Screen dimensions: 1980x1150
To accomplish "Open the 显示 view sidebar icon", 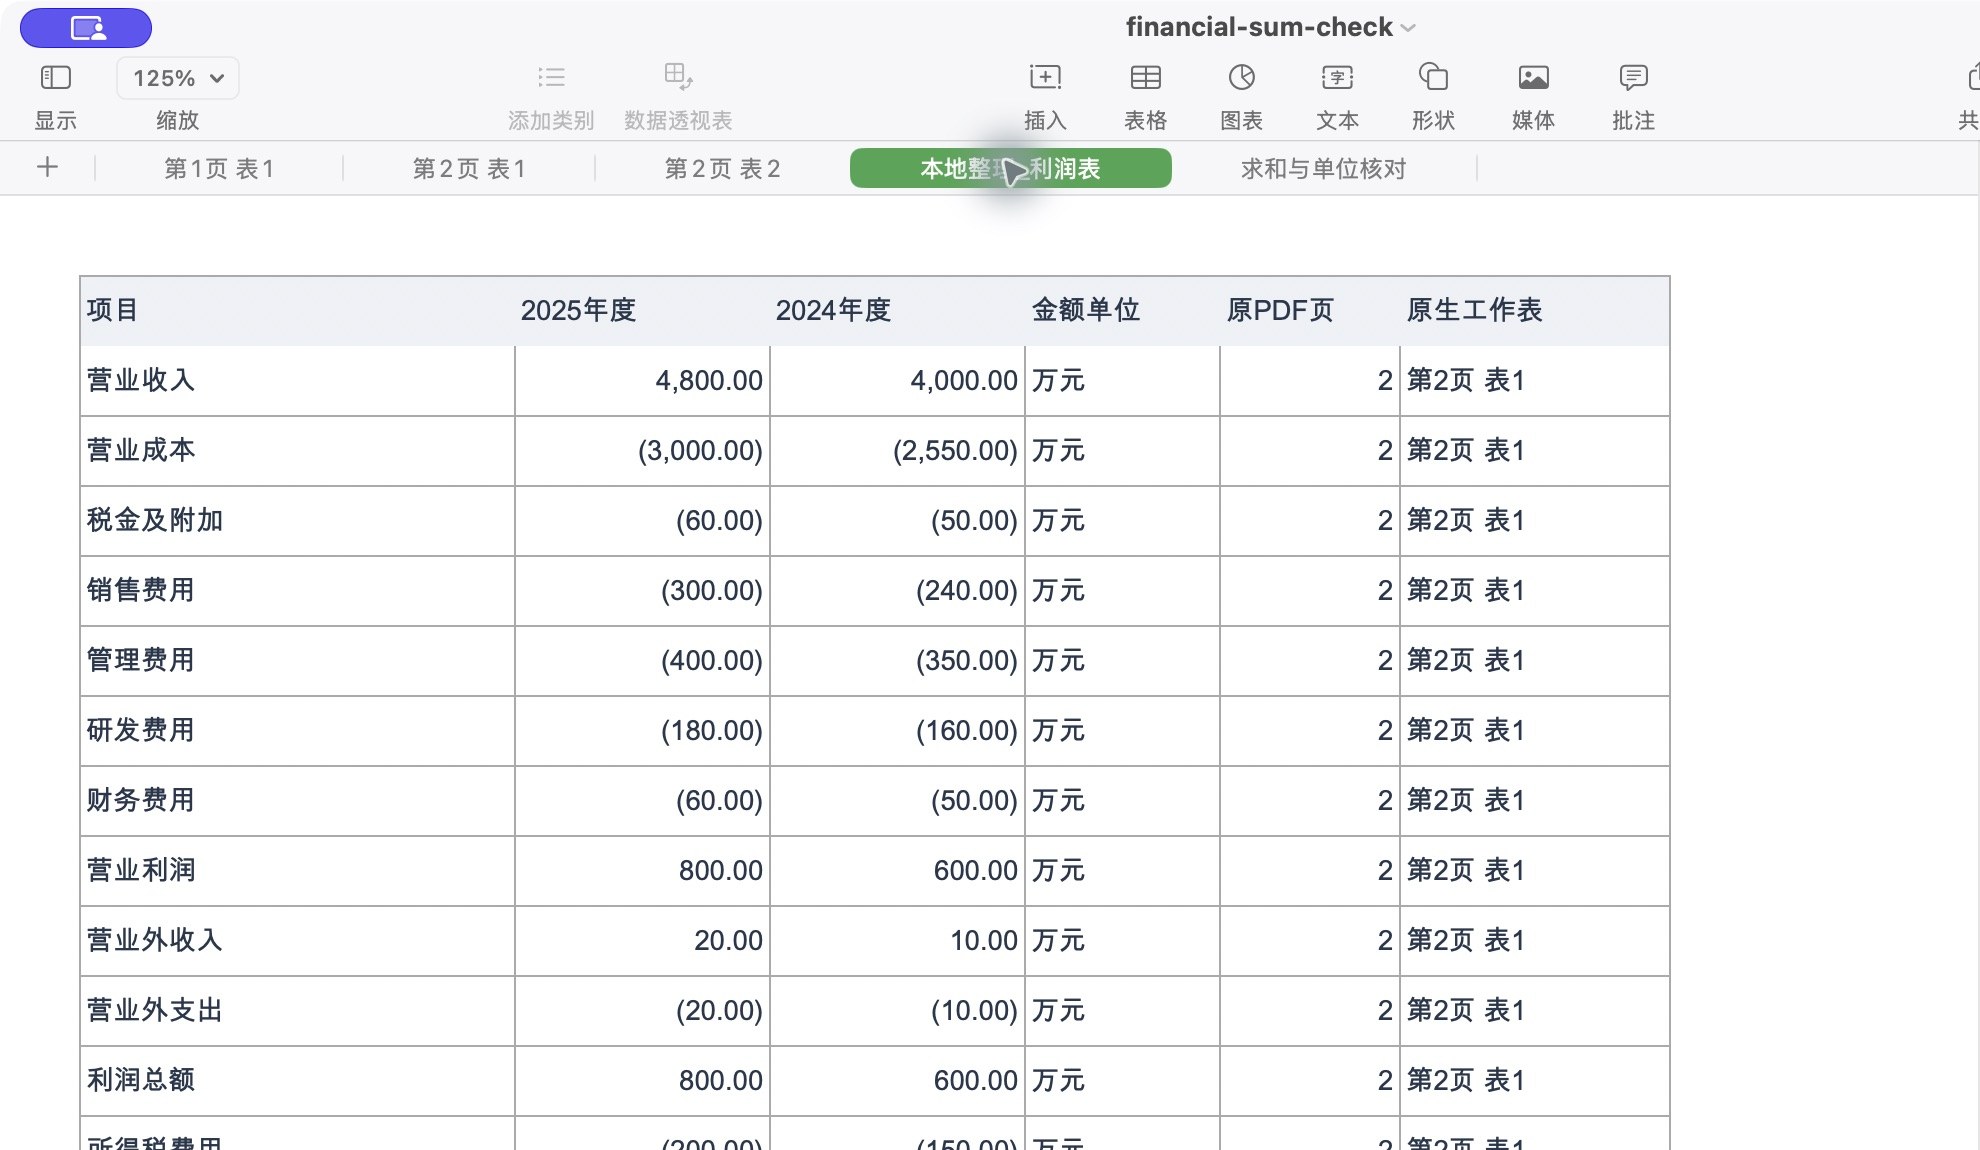I will point(55,77).
